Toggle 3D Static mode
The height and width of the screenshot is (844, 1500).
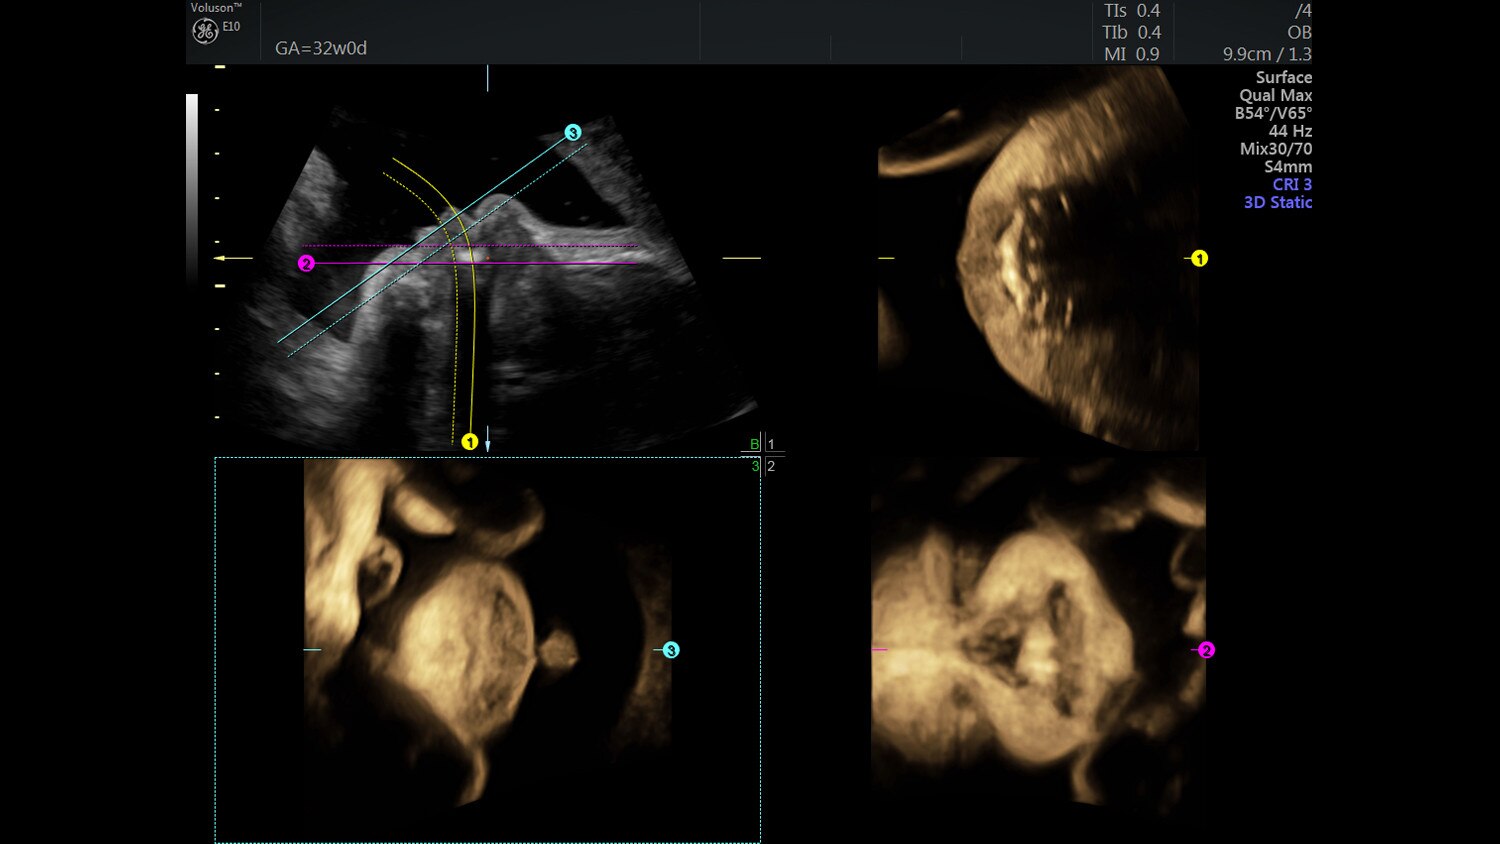pyautogui.click(x=1277, y=202)
